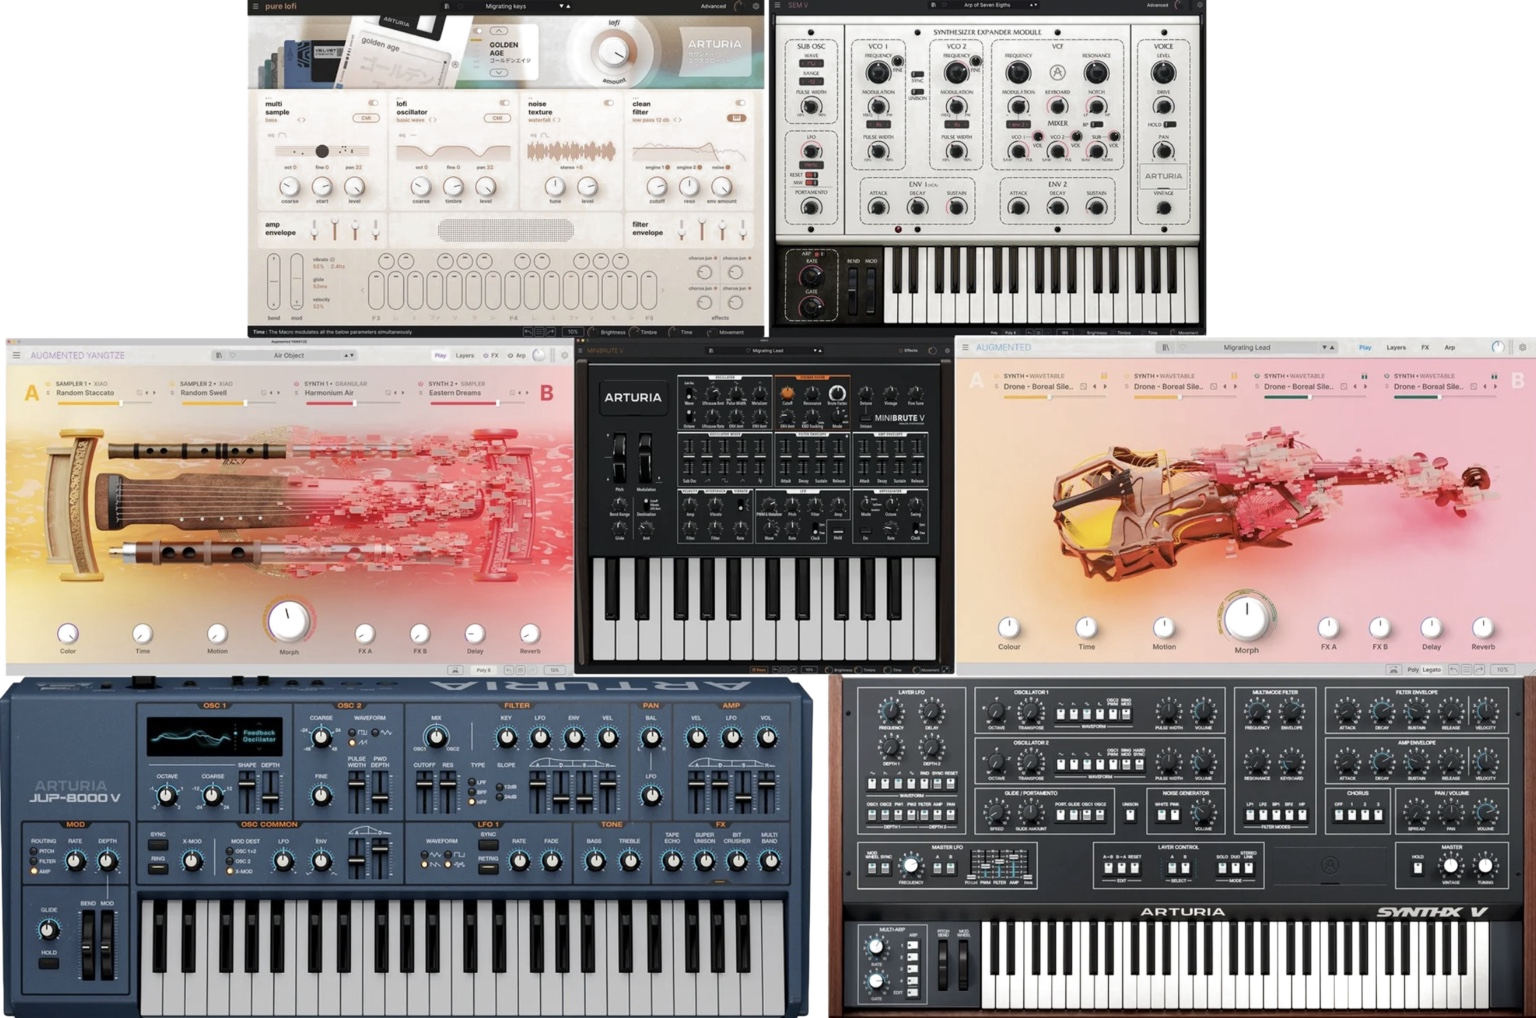Switch to Layers tab in right Augmented window

pyautogui.click(x=1395, y=347)
